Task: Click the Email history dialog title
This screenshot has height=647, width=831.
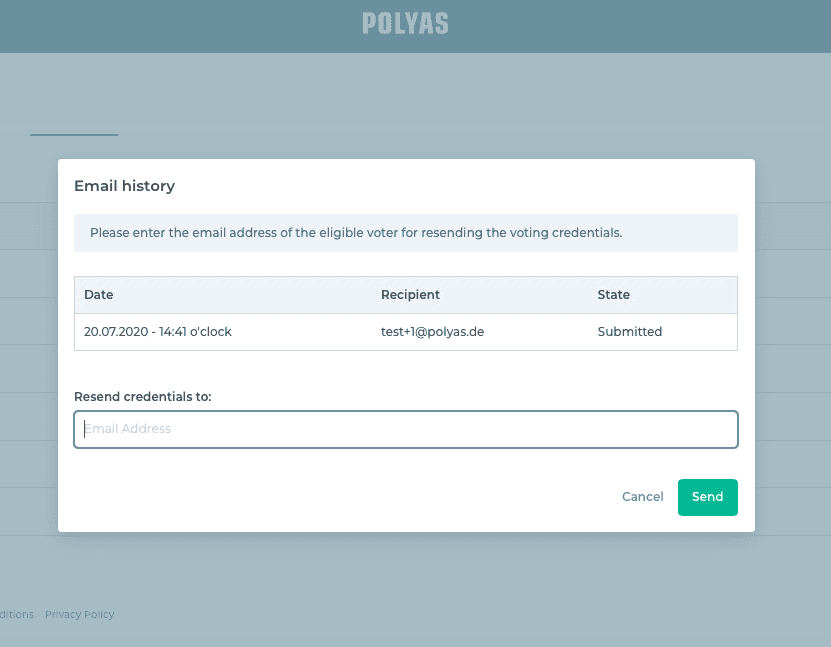Action: (x=125, y=186)
